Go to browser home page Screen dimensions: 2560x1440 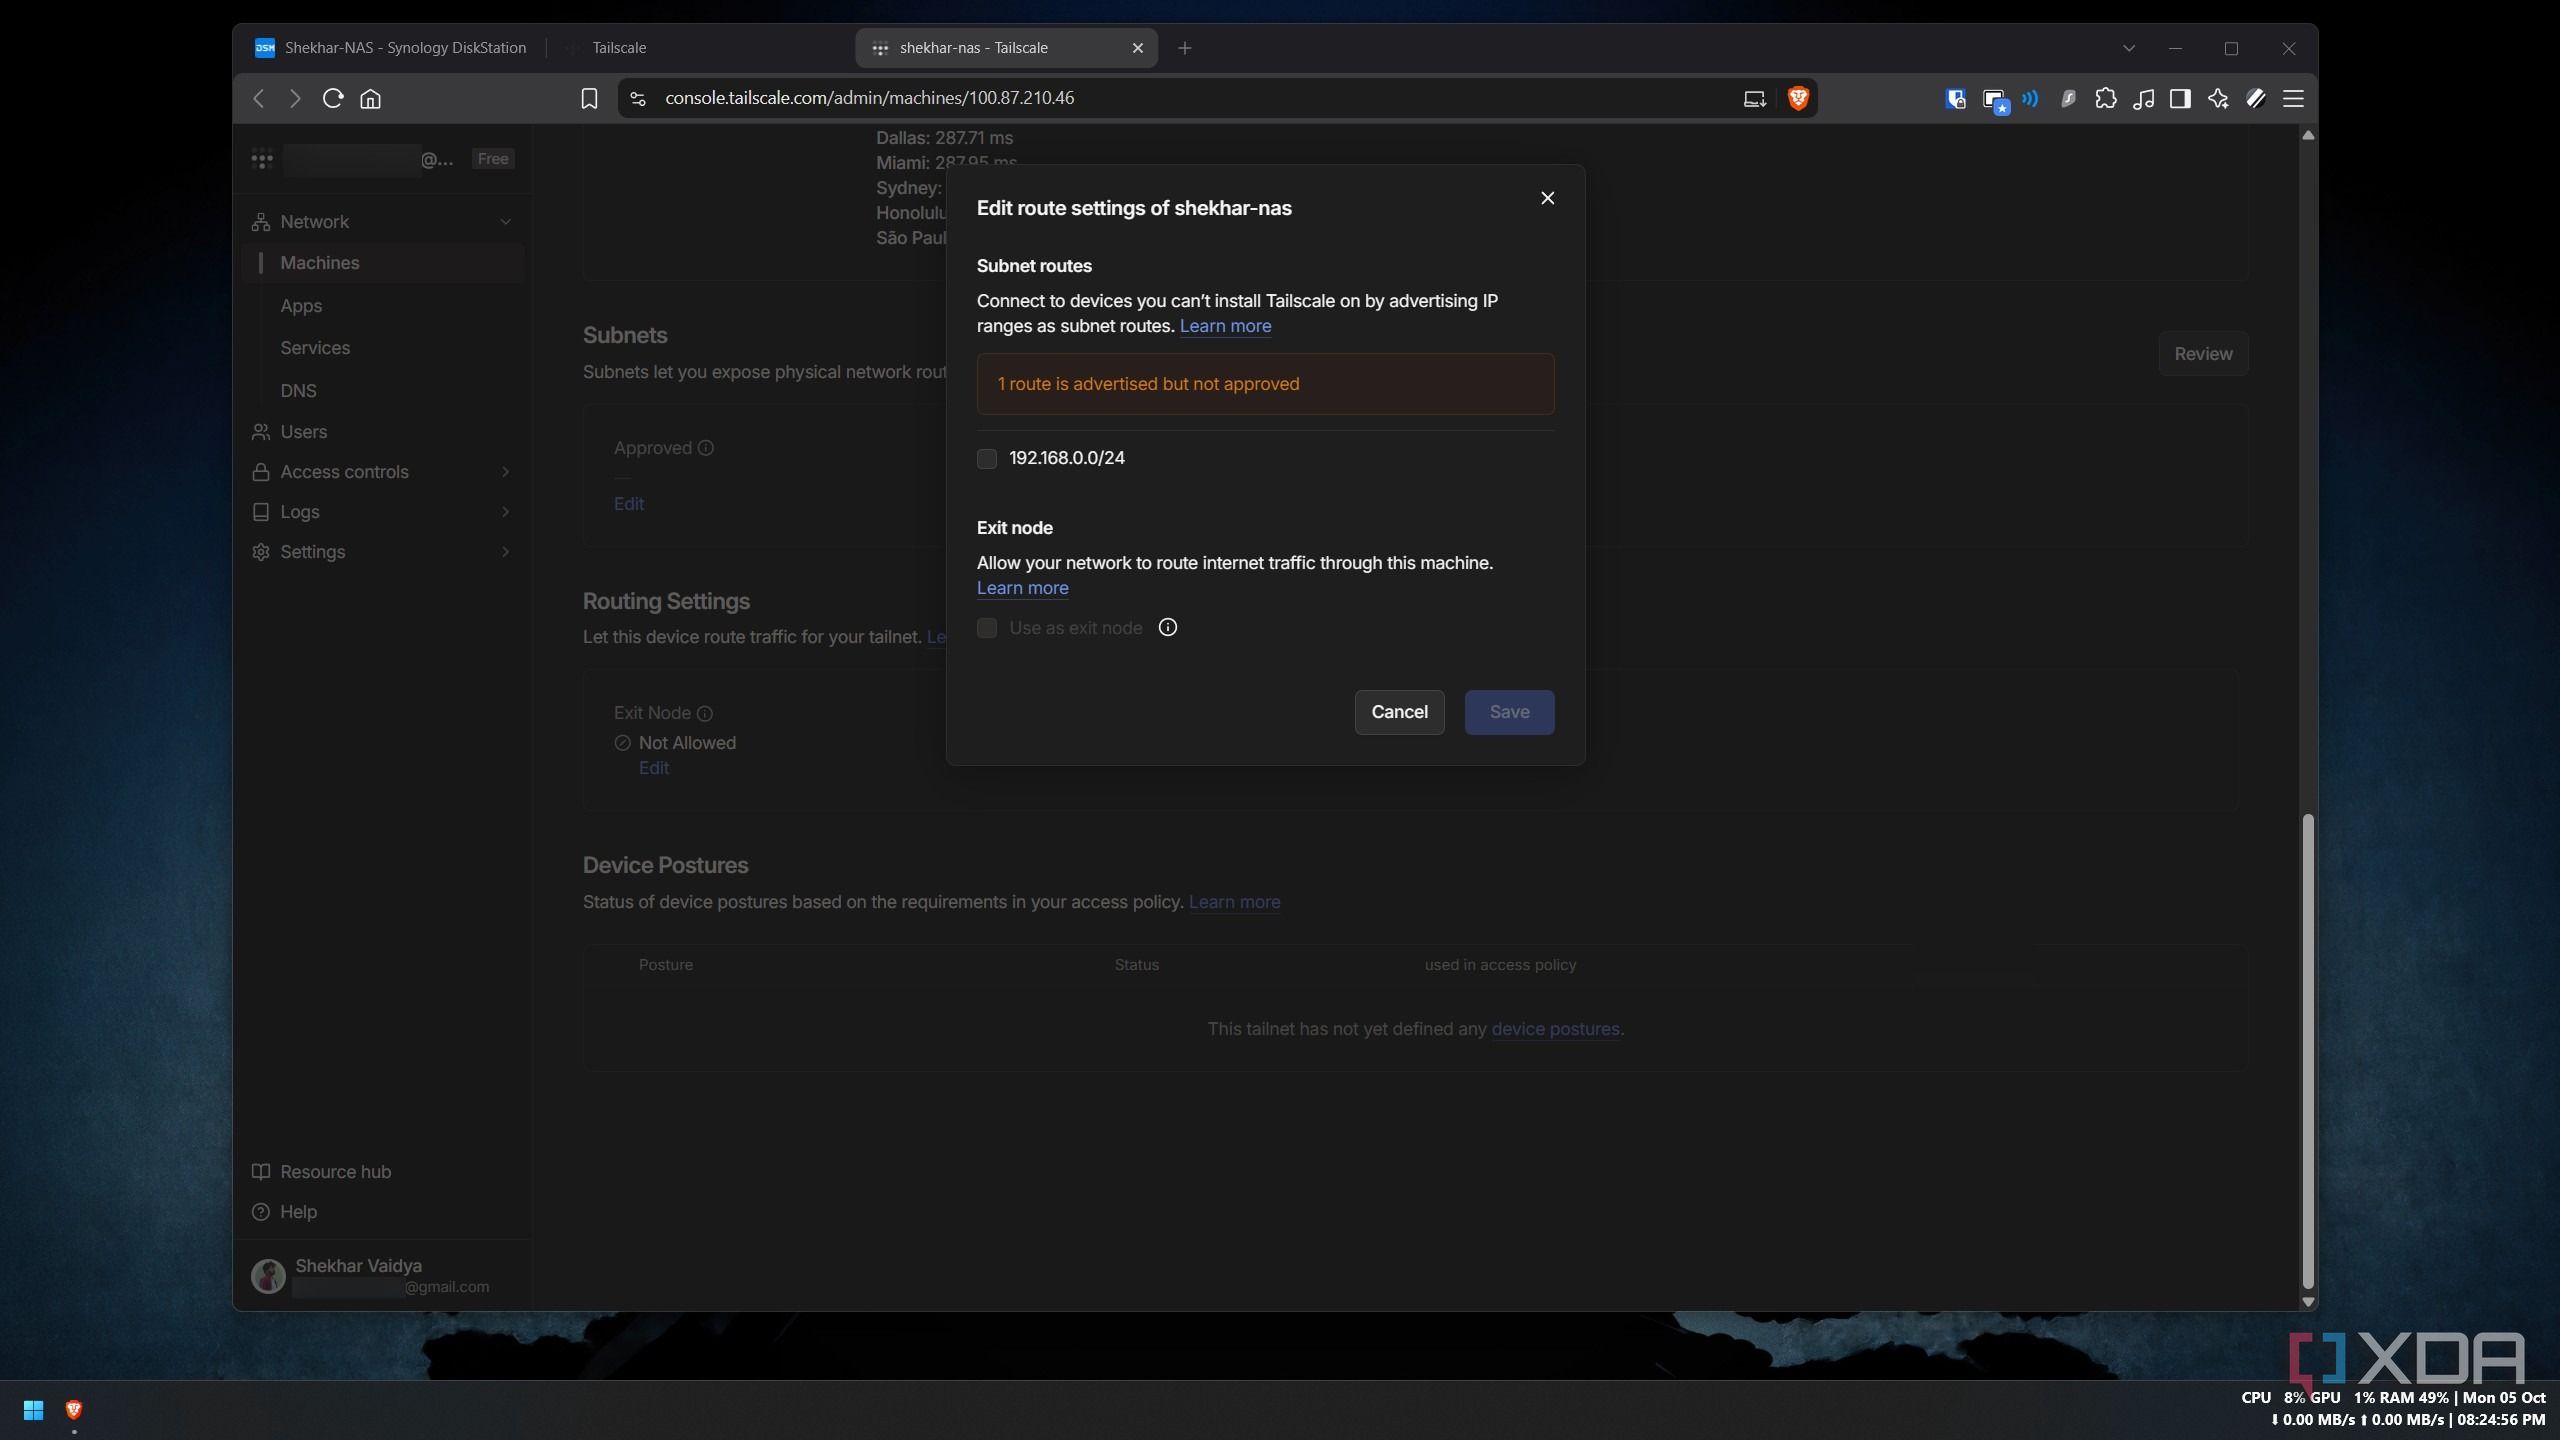click(370, 98)
